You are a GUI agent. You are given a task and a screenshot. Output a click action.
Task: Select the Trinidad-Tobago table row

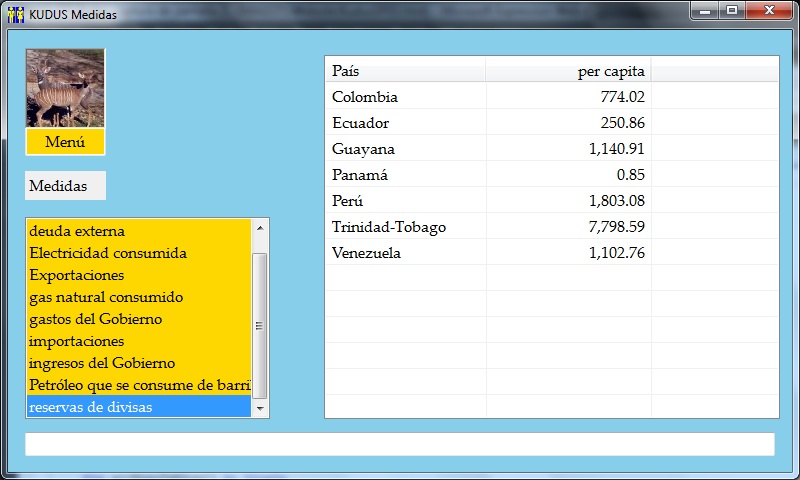488,227
